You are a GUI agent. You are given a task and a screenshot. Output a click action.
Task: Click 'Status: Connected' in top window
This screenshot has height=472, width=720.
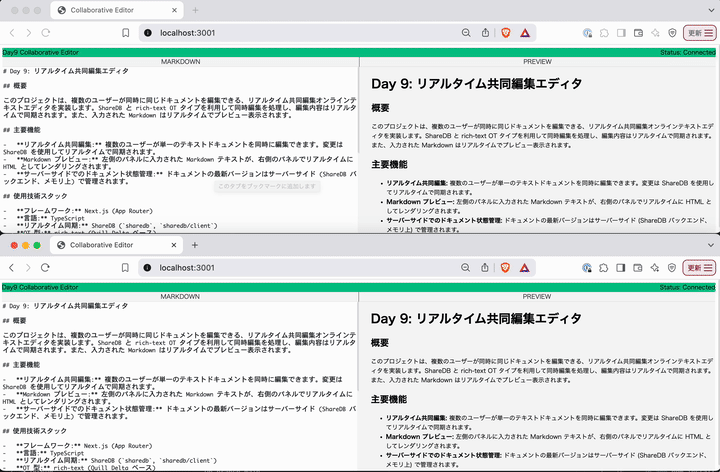687,52
